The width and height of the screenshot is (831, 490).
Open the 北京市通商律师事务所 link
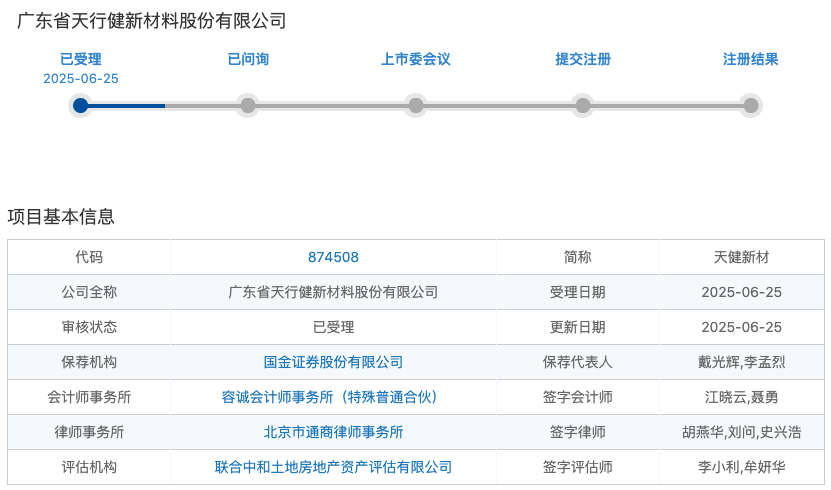tap(333, 432)
